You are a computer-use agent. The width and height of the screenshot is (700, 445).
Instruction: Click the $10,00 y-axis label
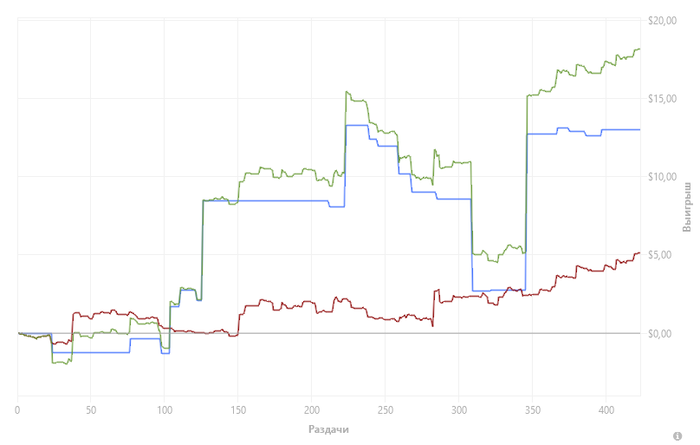tap(663, 176)
